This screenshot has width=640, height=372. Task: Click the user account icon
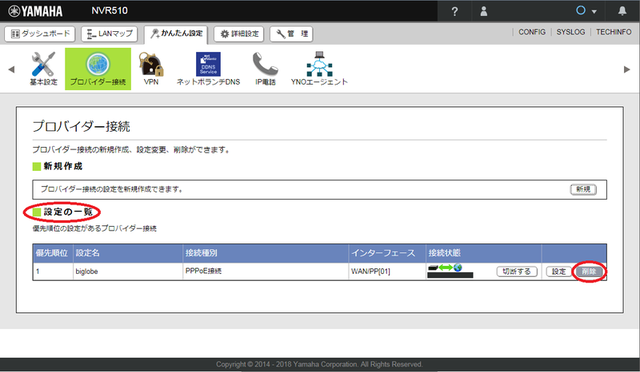click(x=484, y=11)
